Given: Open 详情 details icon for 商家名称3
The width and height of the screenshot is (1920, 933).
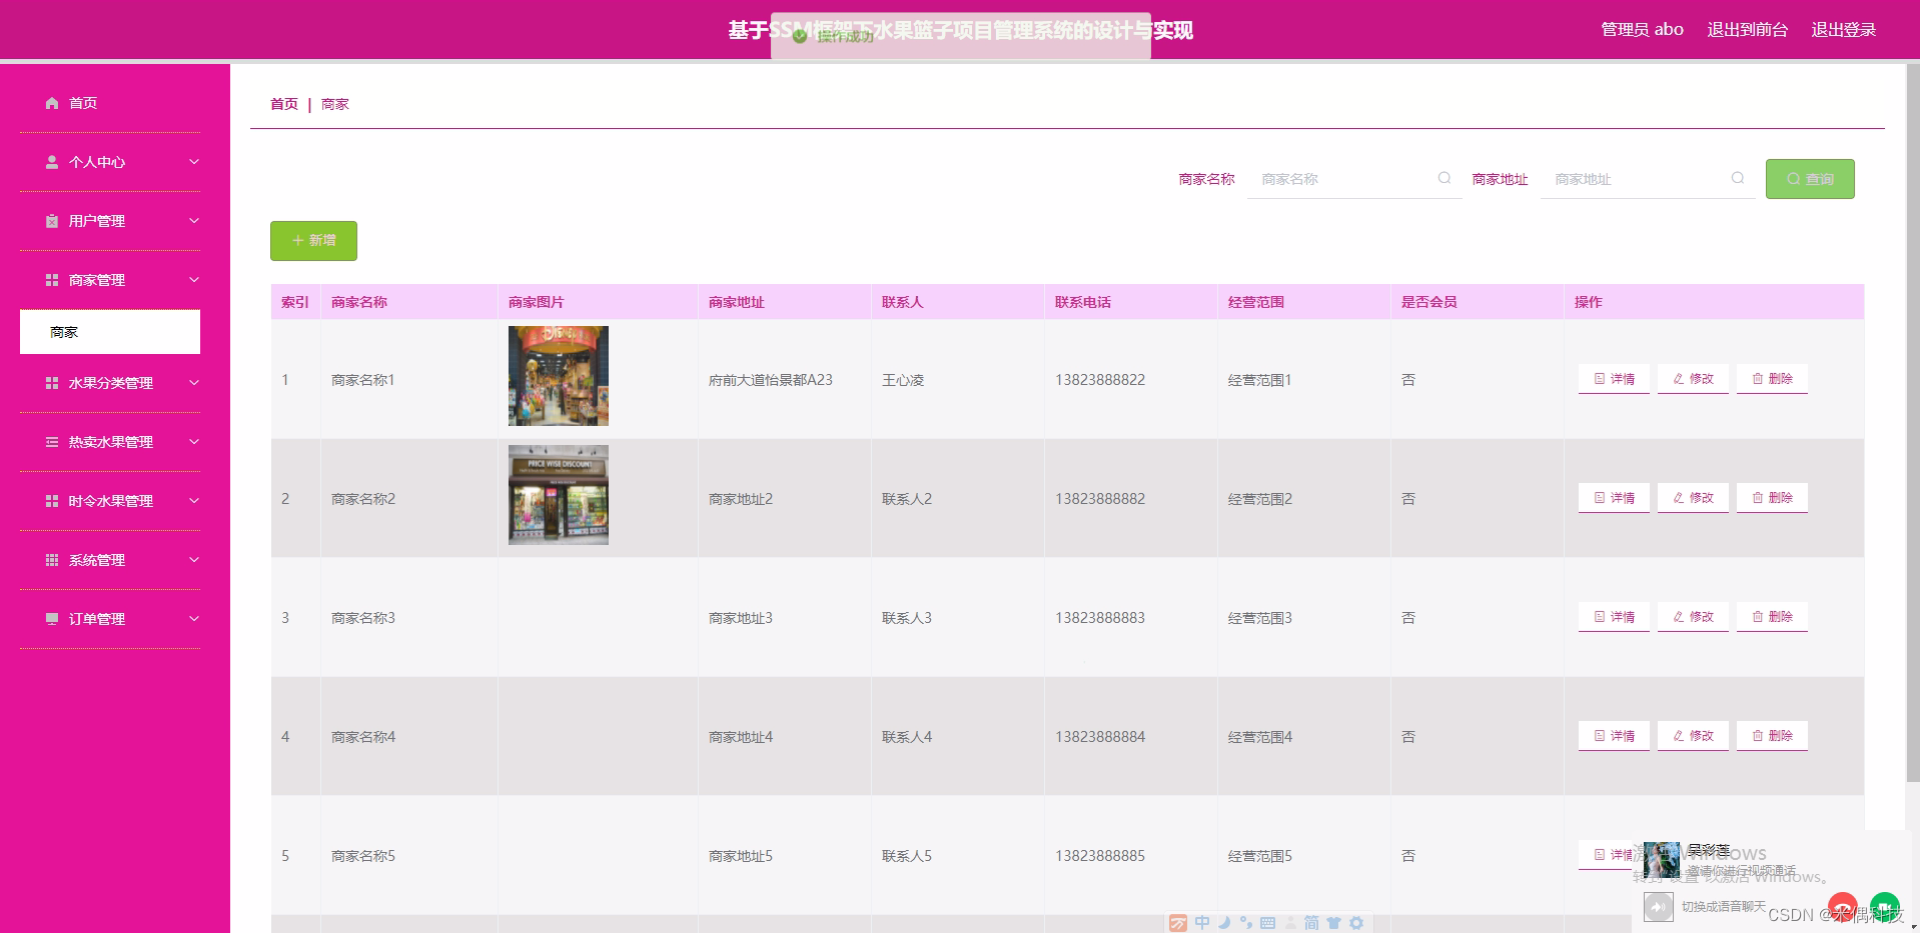Looking at the screenshot, I should click(1600, 617).
